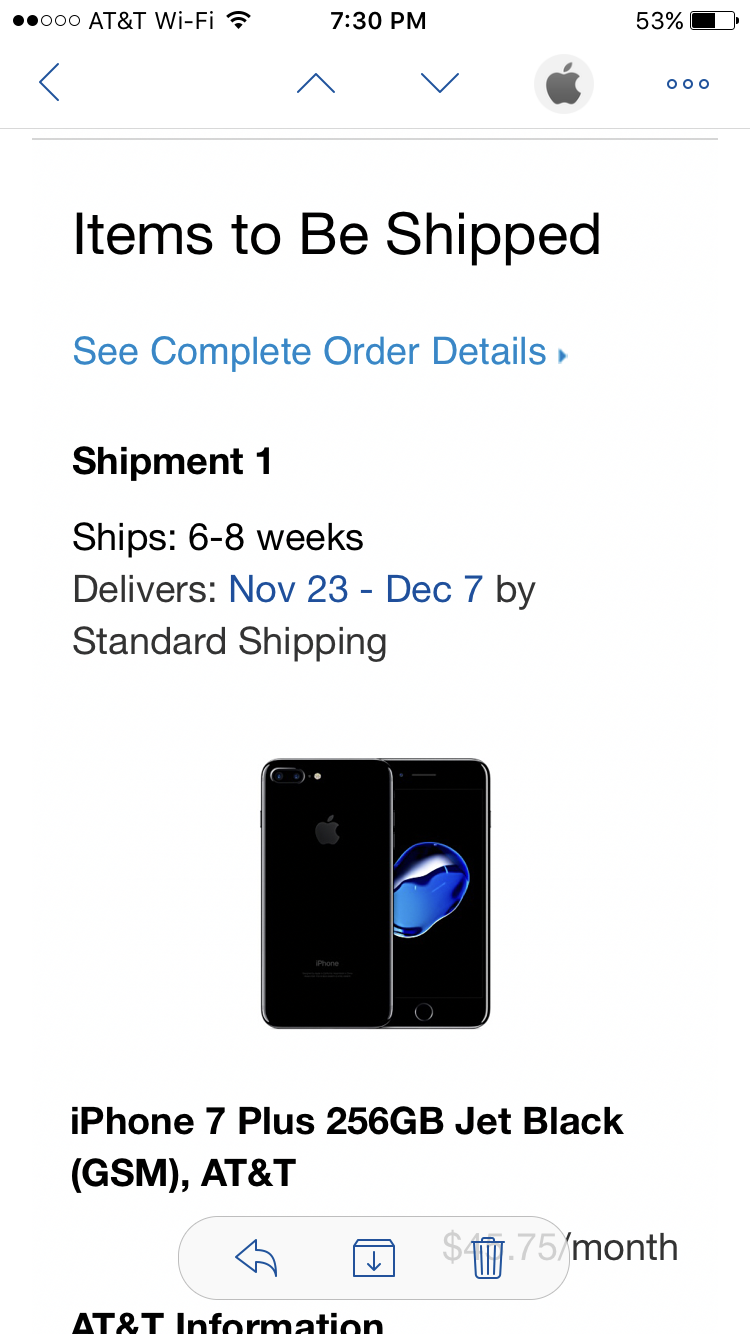This screenshot has width=750, height=1334.
Task: Tap the reply arrow icon
Action: pyautogui.click(x=256, y=1257)
